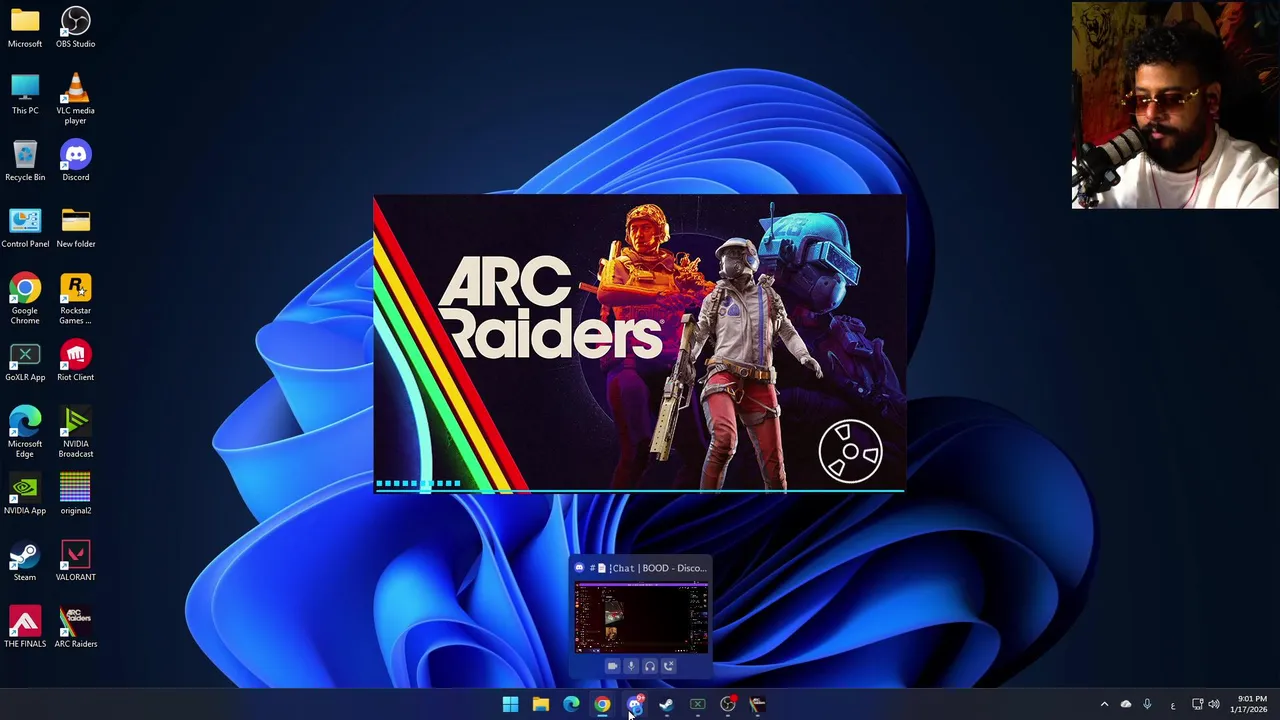Switch to Chrome in taskbar
The width and height of the screenshot is (1280, 720).
[602, 705]
